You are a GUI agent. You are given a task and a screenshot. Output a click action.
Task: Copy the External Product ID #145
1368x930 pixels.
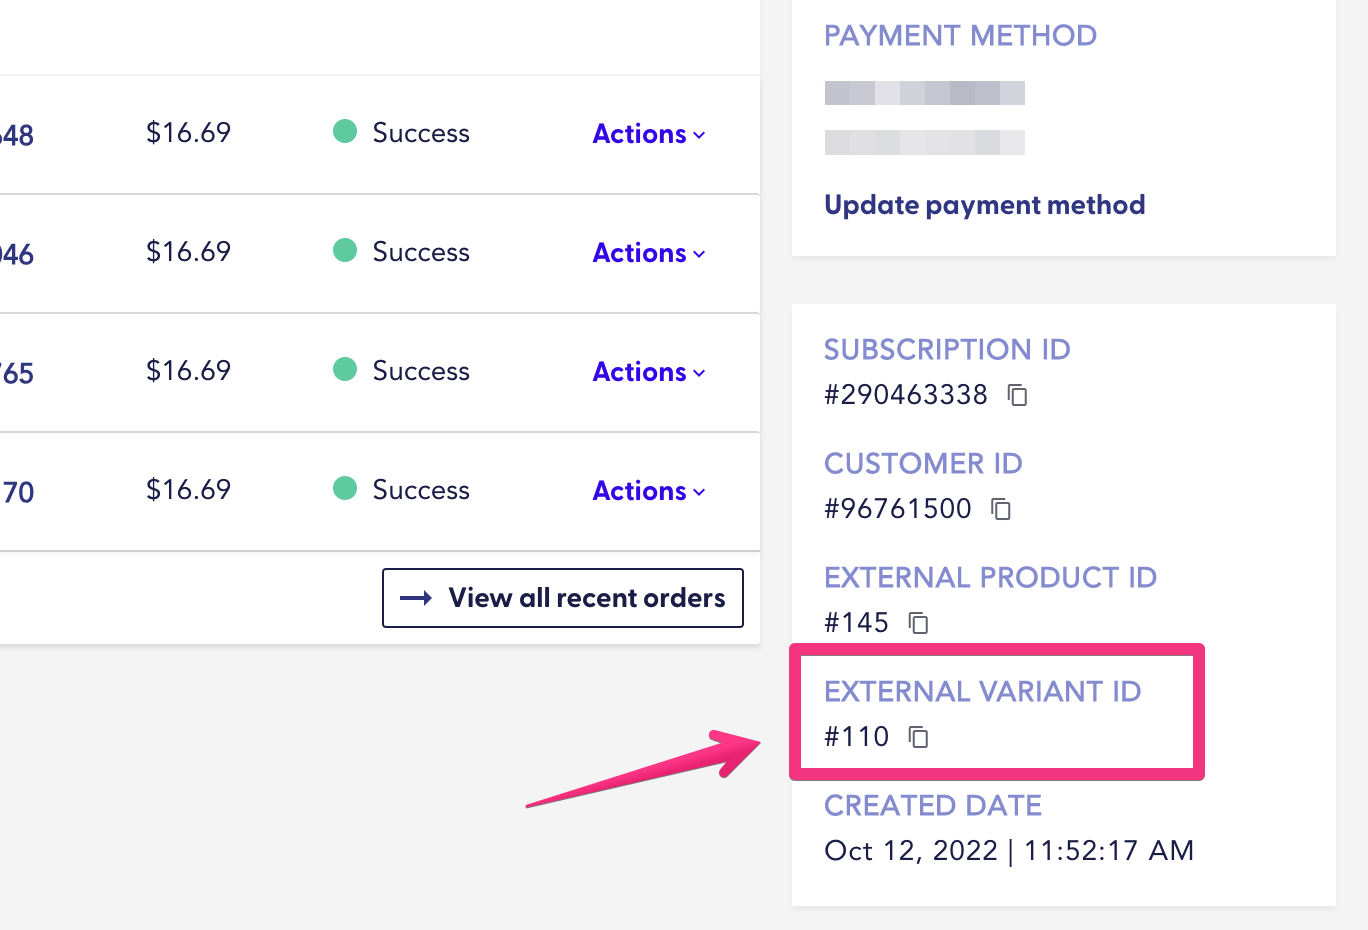(x=920, y=623)
